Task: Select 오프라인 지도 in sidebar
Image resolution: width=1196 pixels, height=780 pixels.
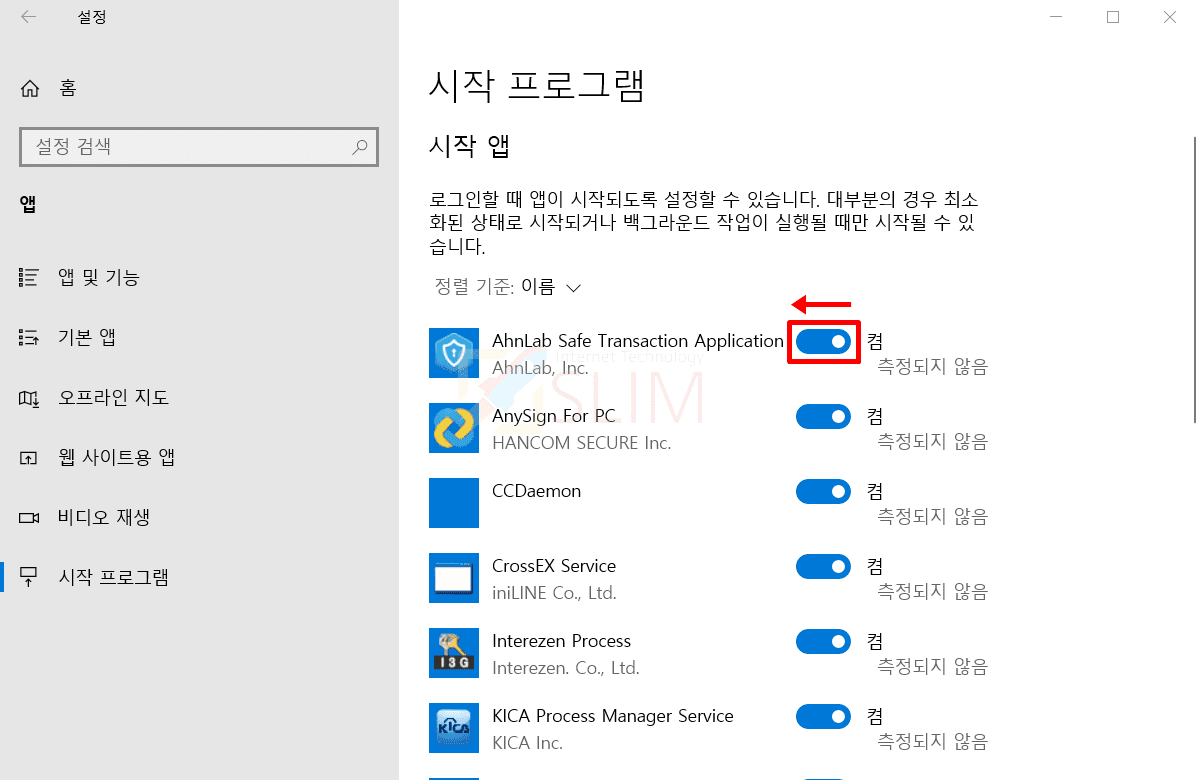Action: [x=114, y=397]
